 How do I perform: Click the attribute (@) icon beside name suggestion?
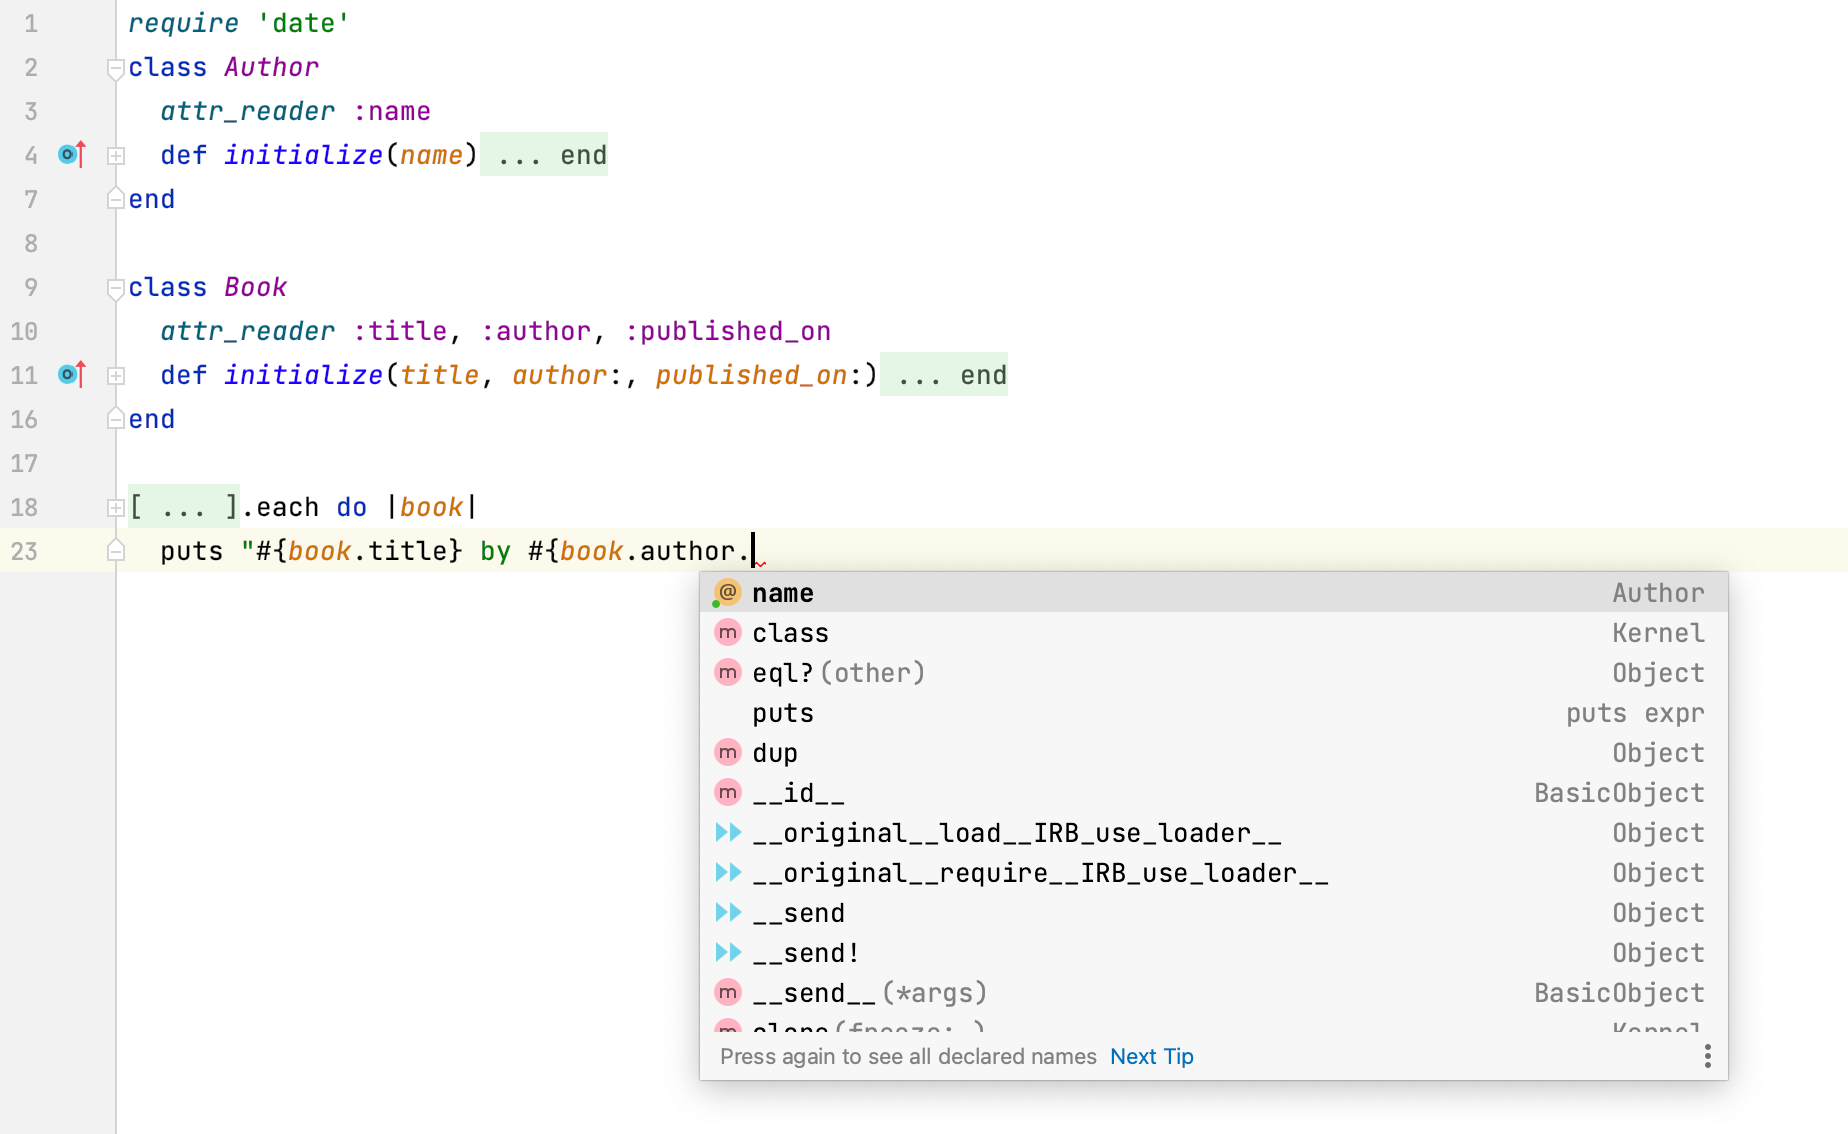coord(727,592)
